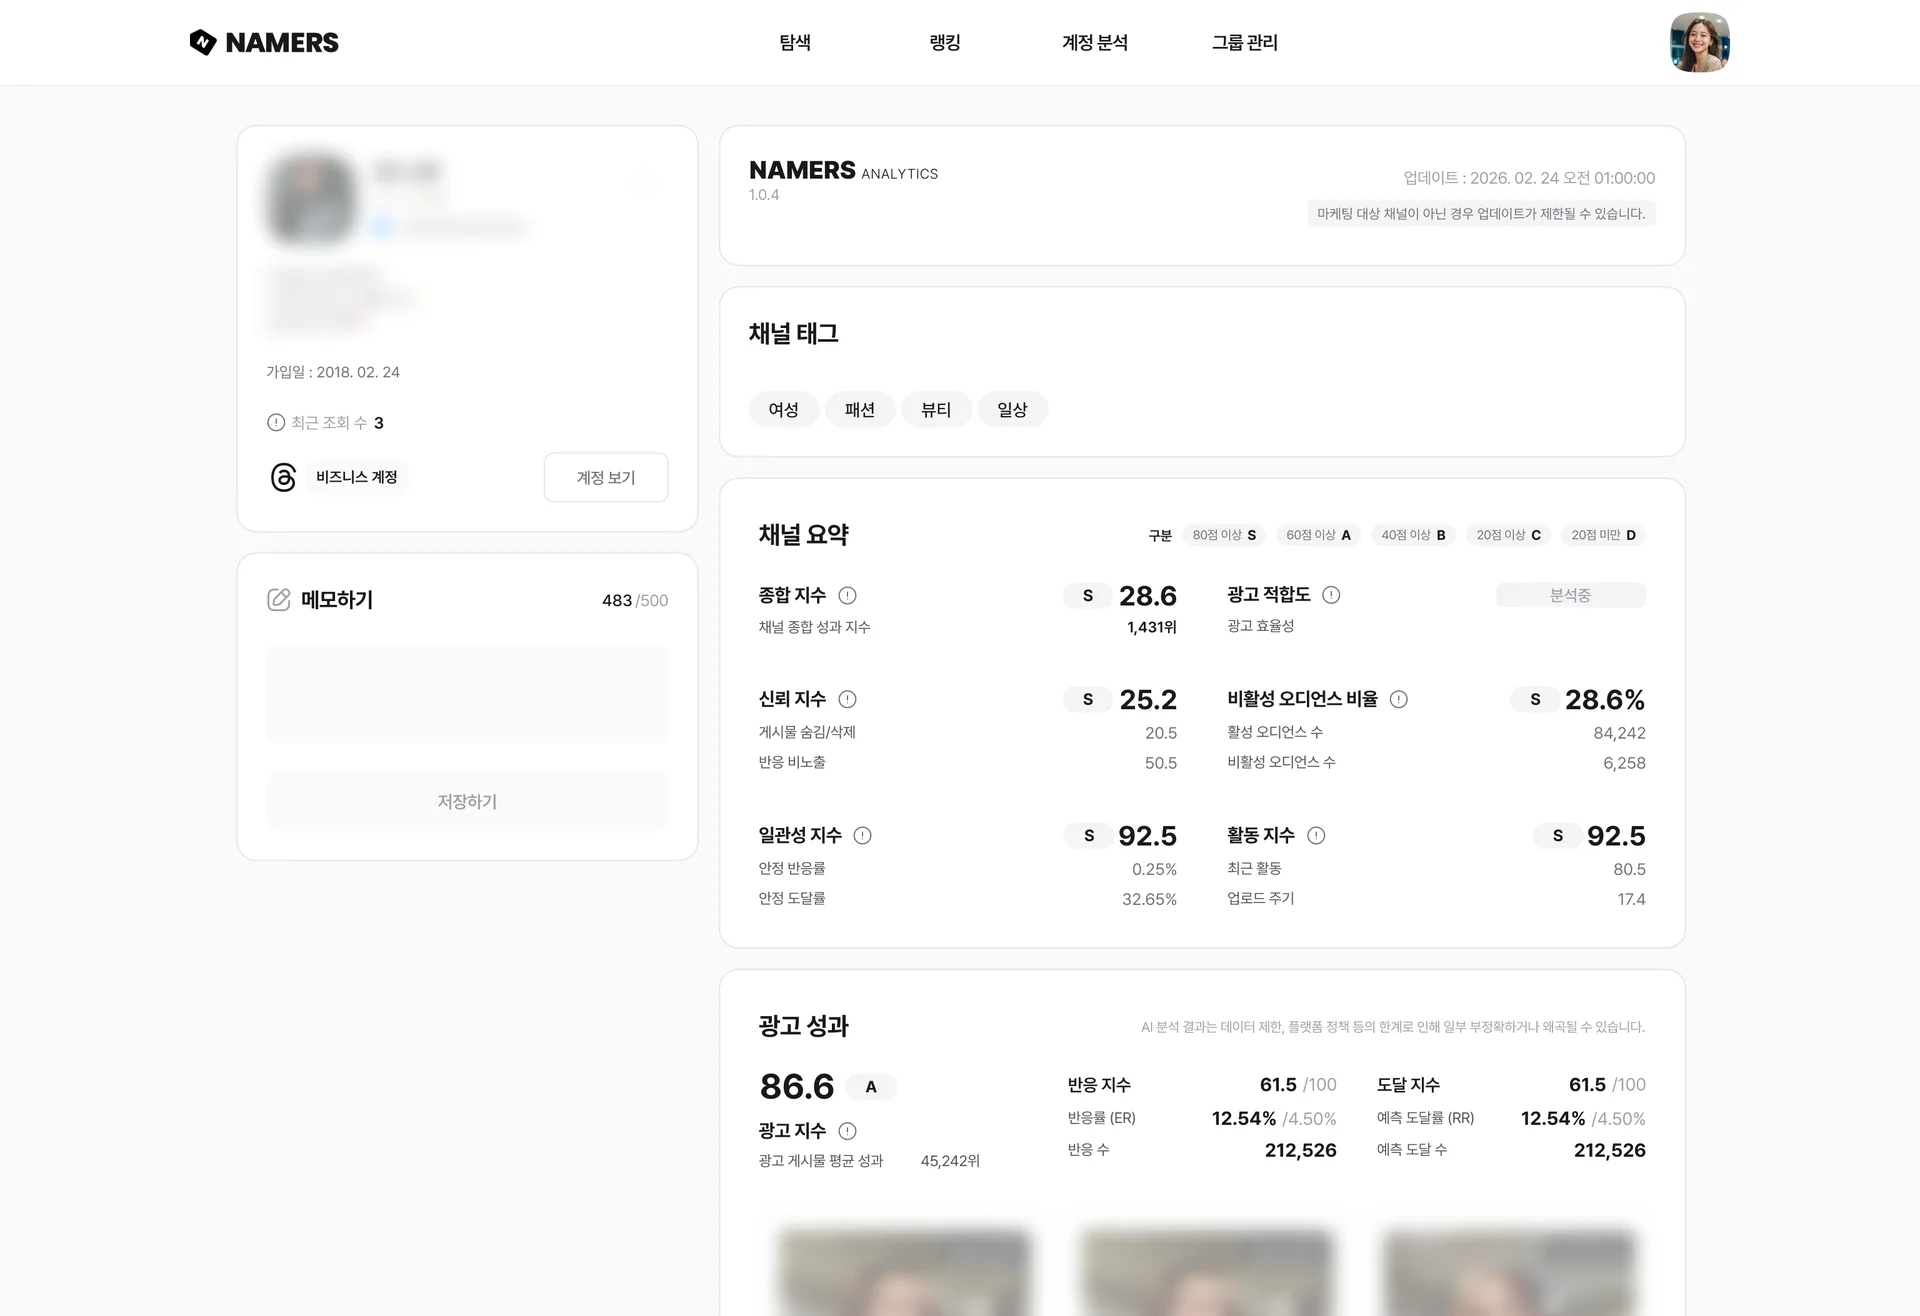
Task: Click the NAMERS logo icon
Action: point(203,42)
